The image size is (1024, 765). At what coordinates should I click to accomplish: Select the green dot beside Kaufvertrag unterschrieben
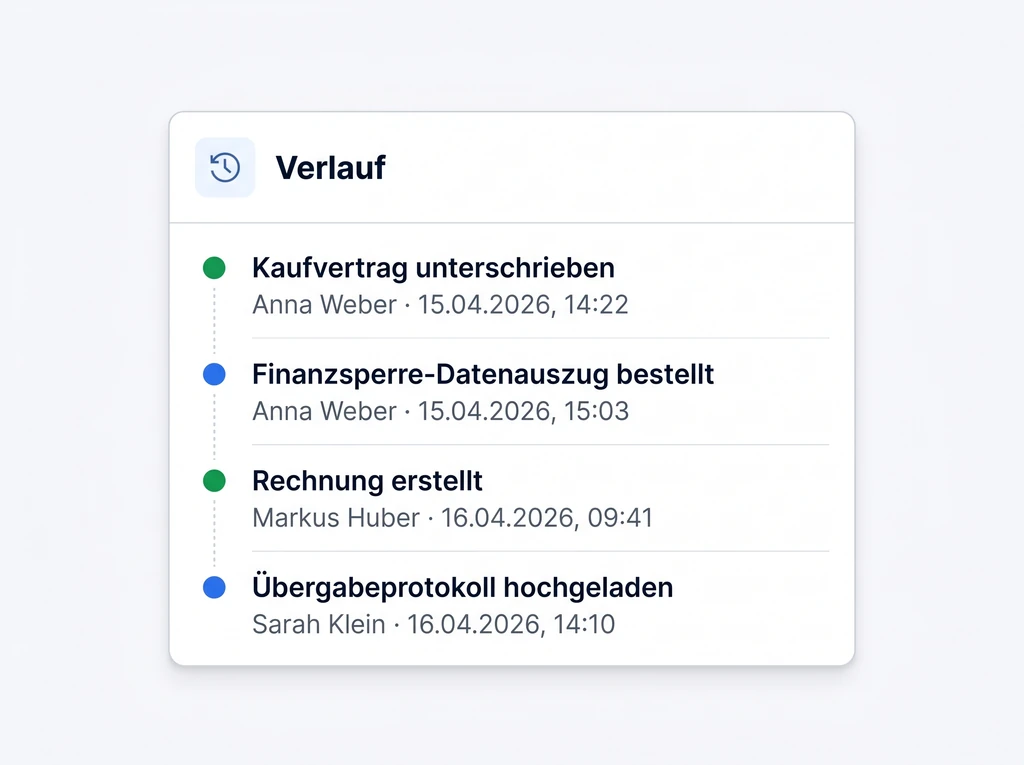[x=214, y=268]
